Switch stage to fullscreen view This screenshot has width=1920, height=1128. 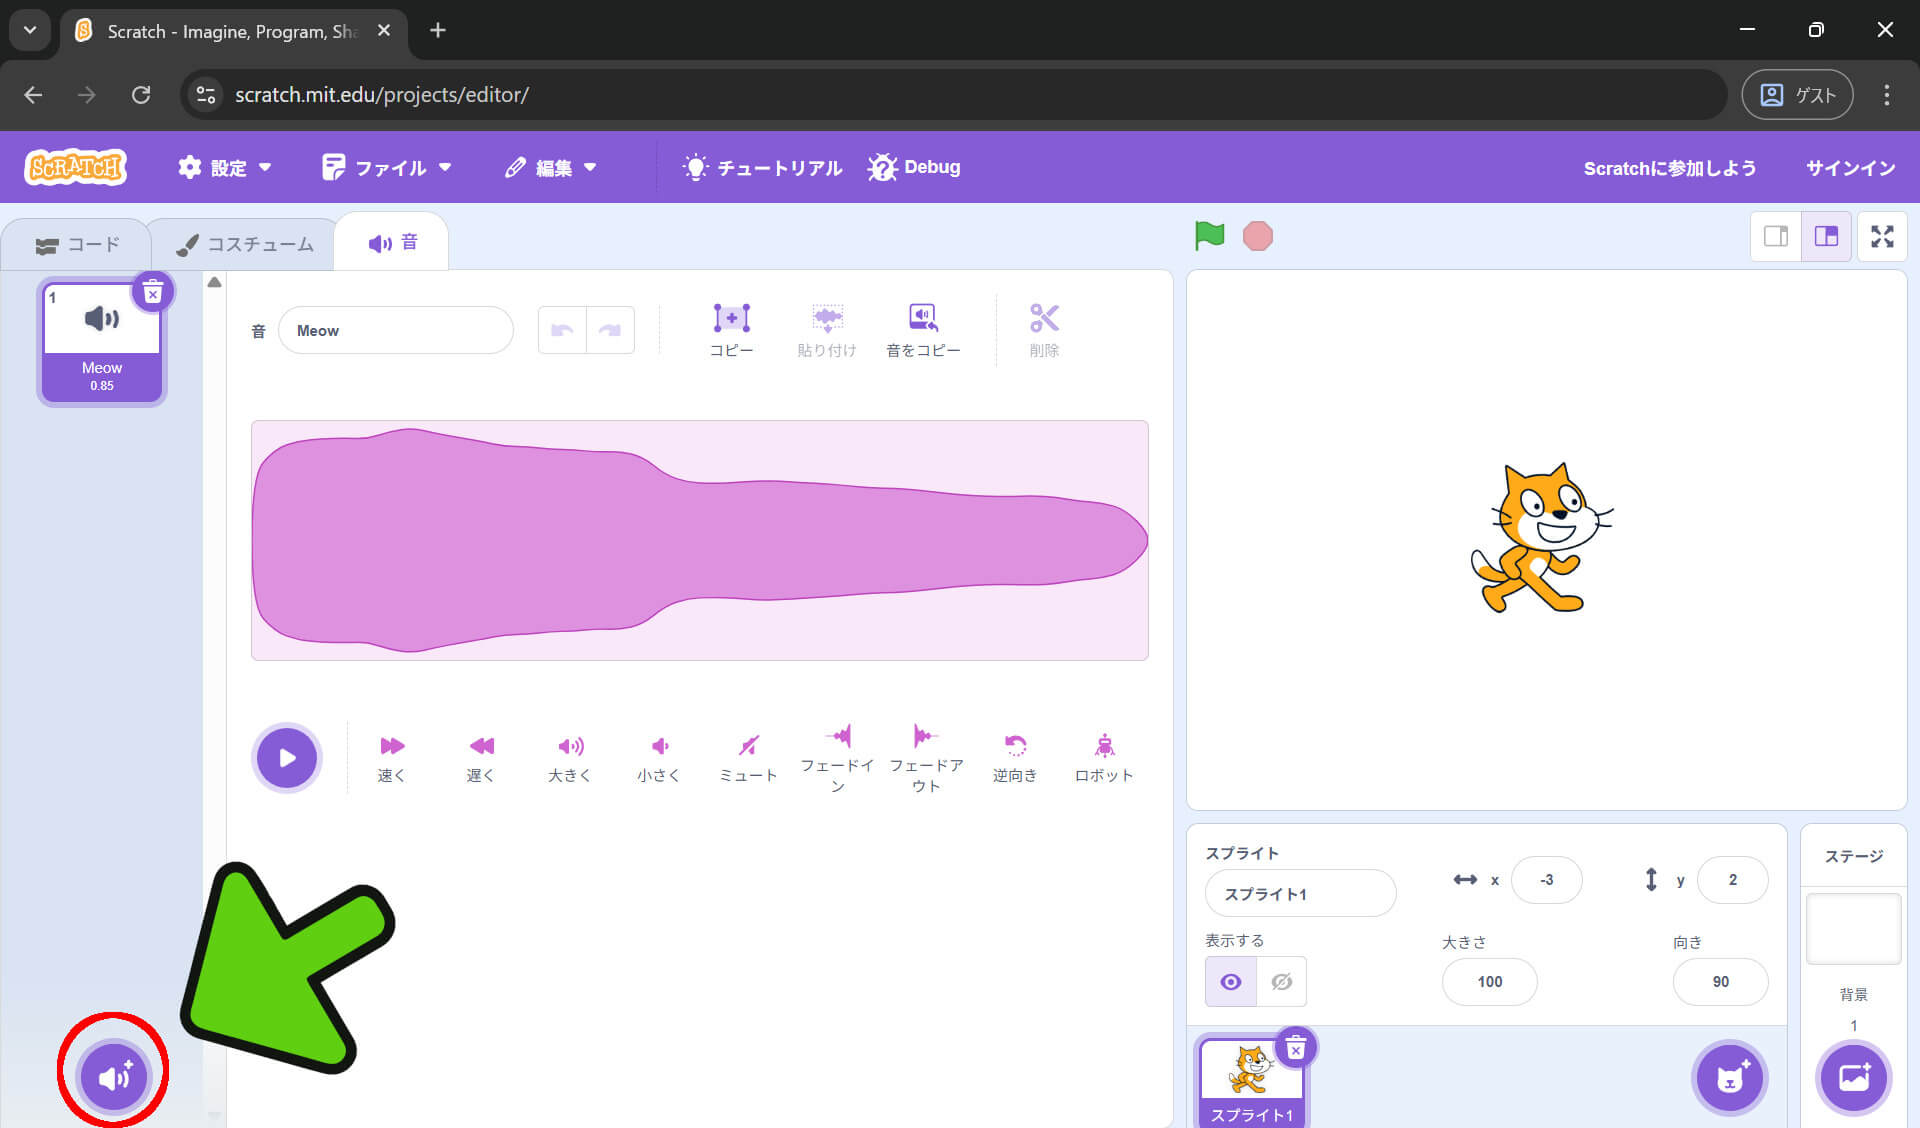pos(1883,236)
